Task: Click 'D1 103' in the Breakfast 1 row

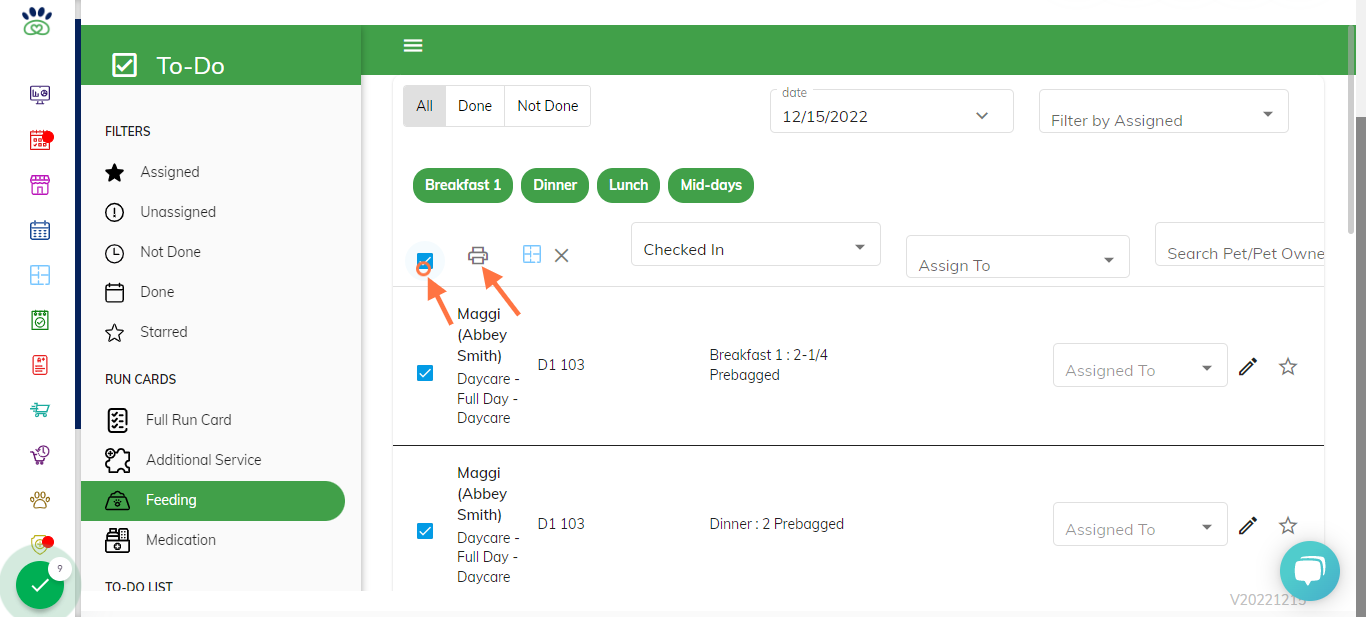Action: tap(561, 365)
